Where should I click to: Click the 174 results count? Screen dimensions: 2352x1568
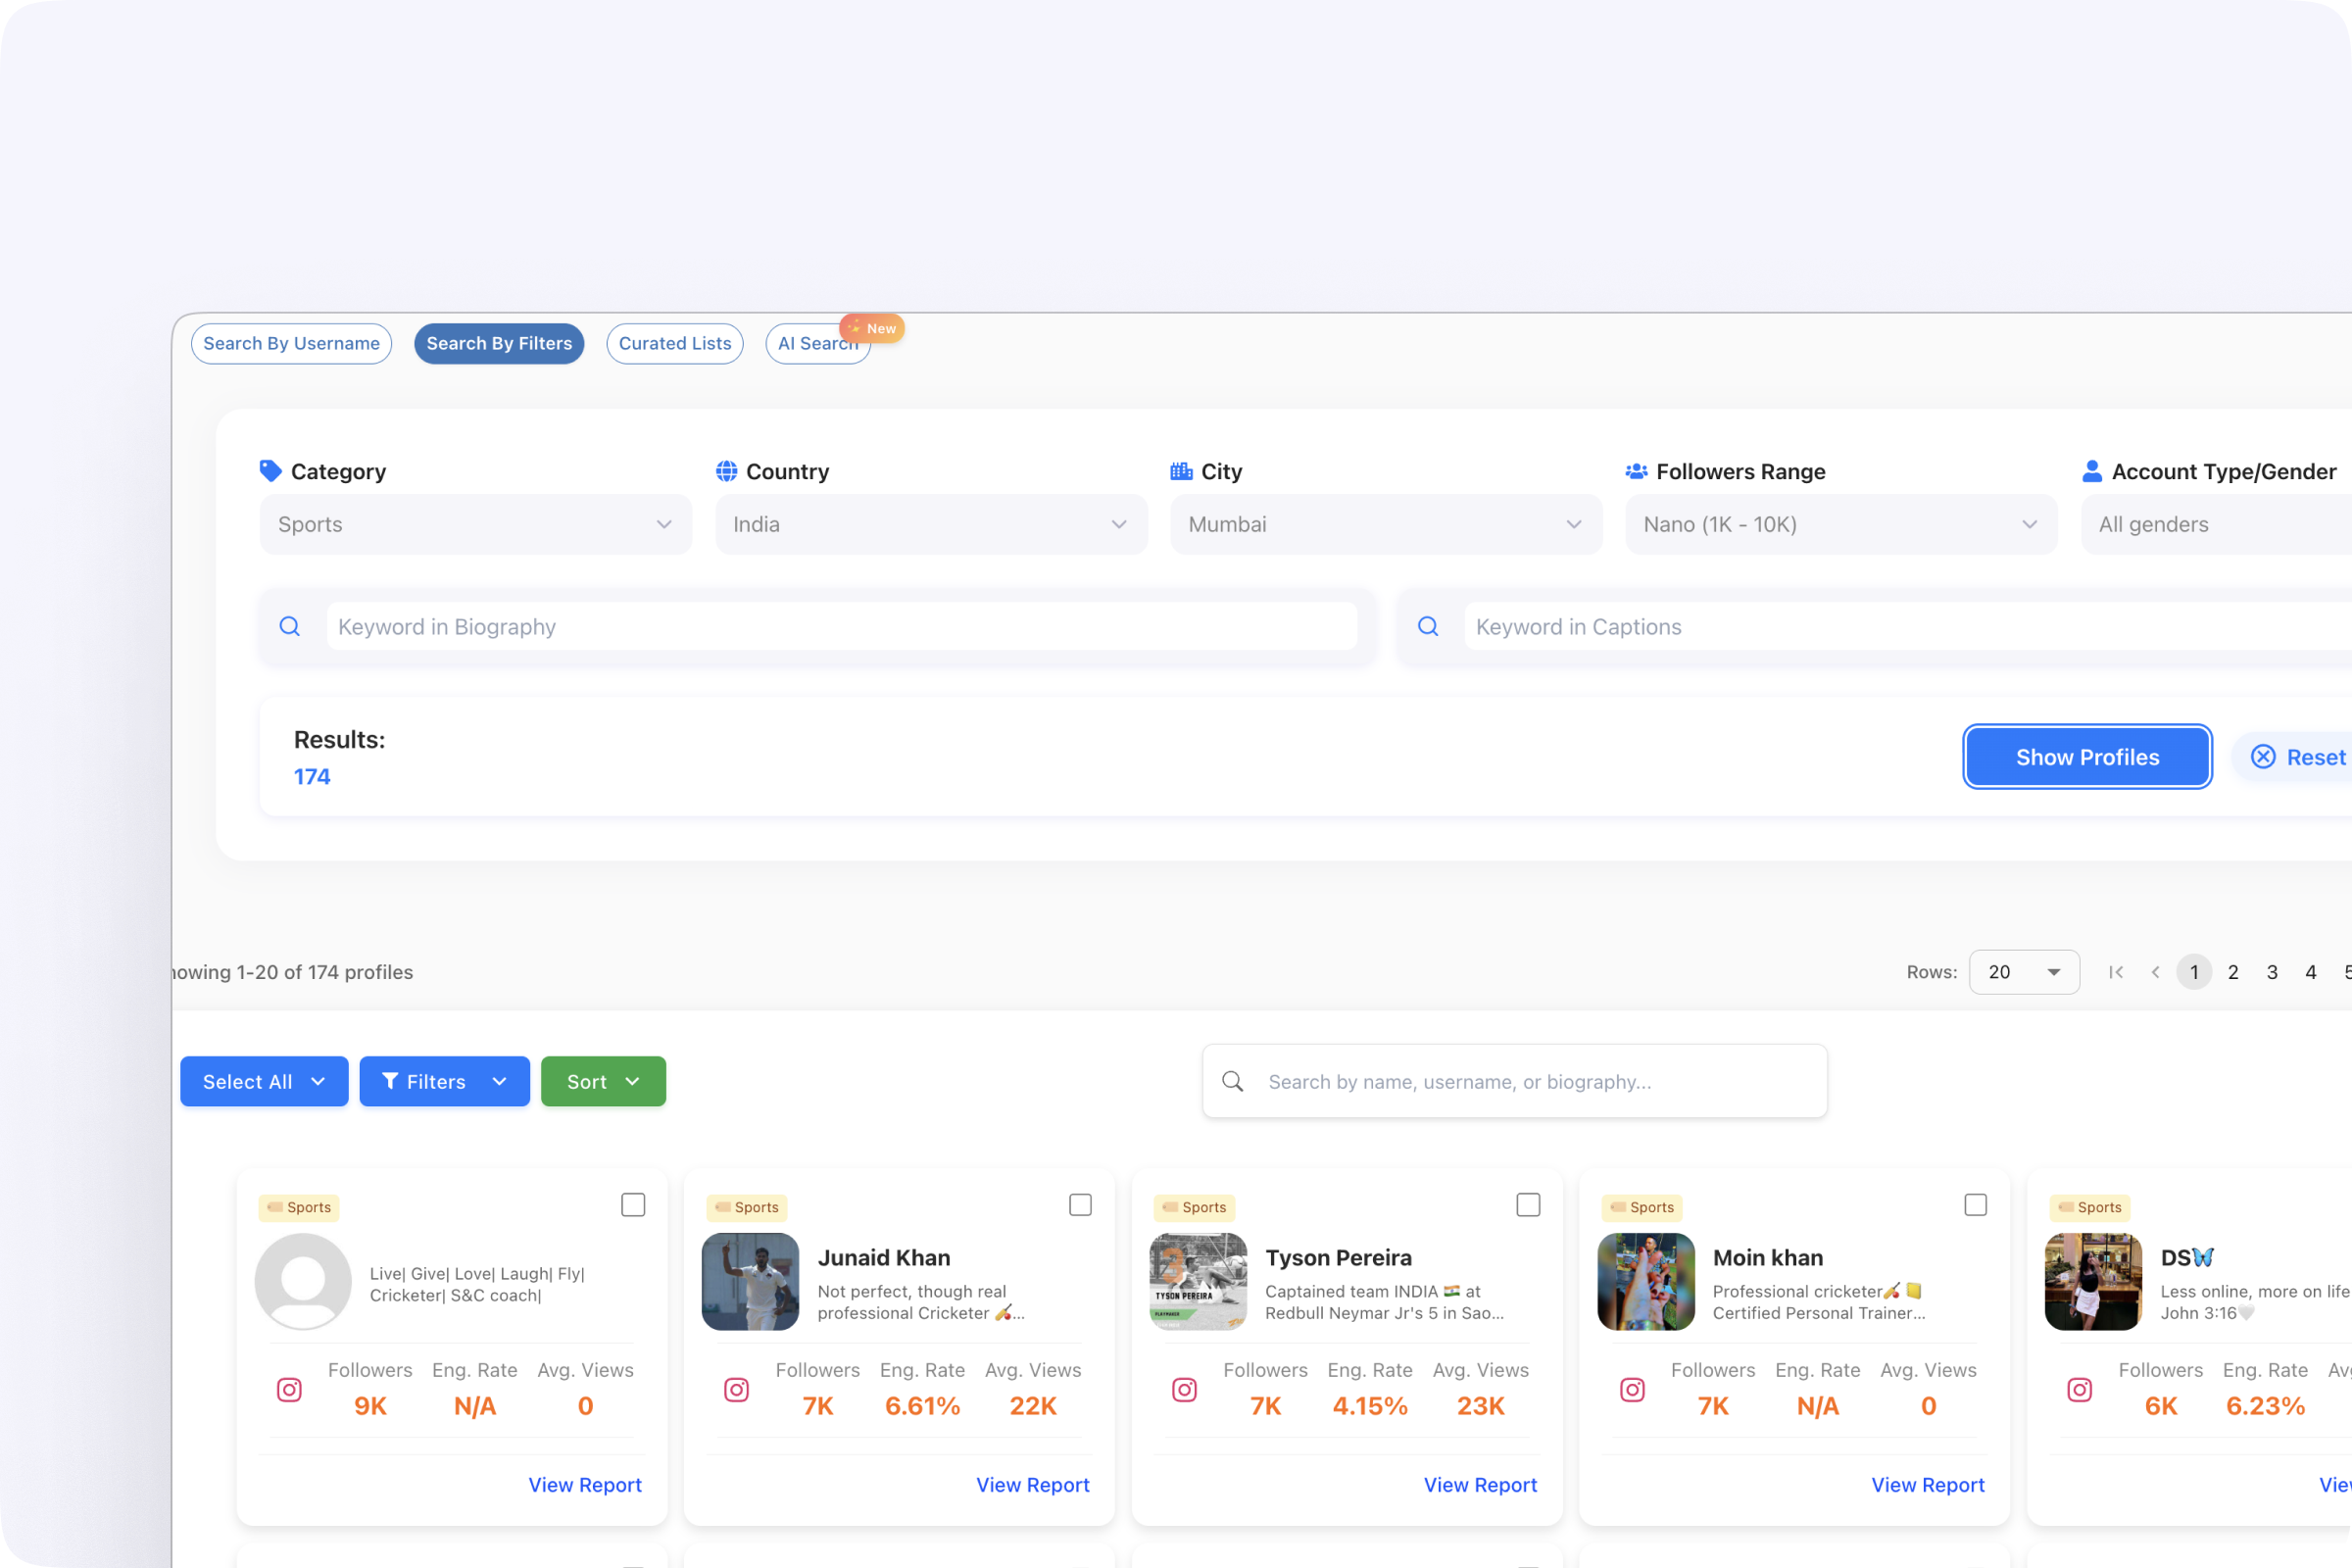pos(312,776)
